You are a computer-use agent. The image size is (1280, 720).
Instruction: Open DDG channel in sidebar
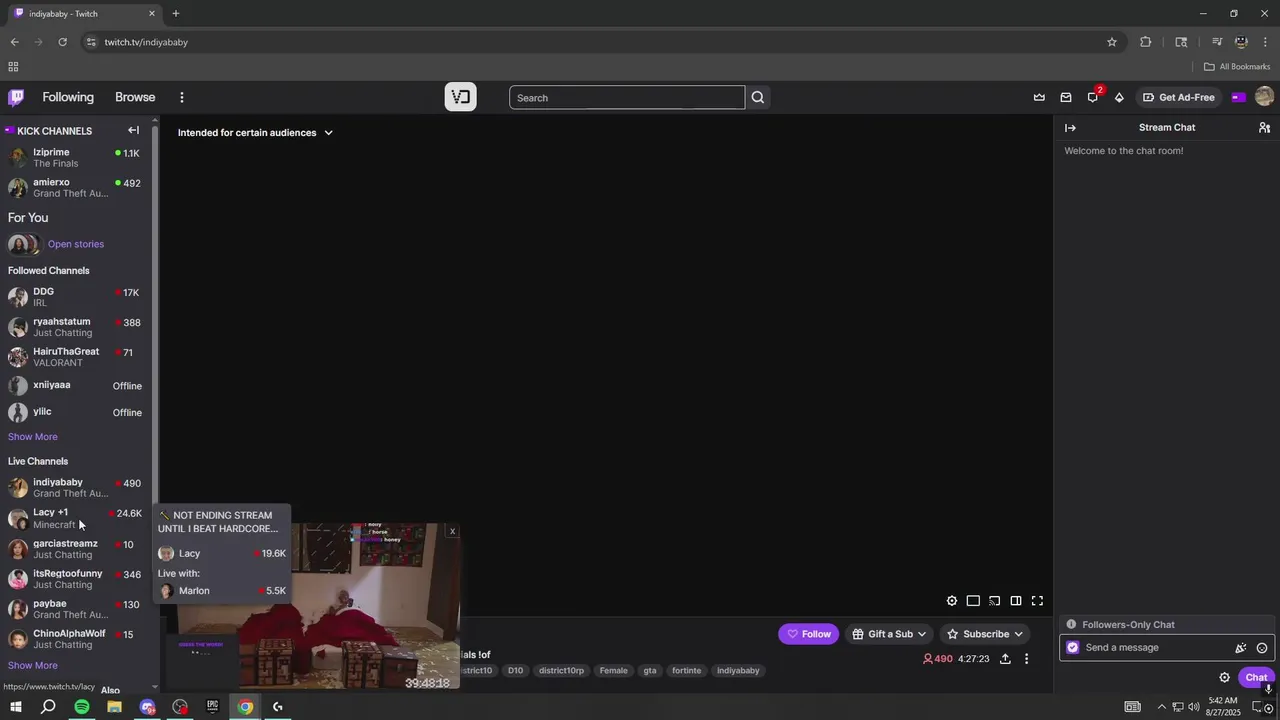pyautogui.click(x=76, y=297)
